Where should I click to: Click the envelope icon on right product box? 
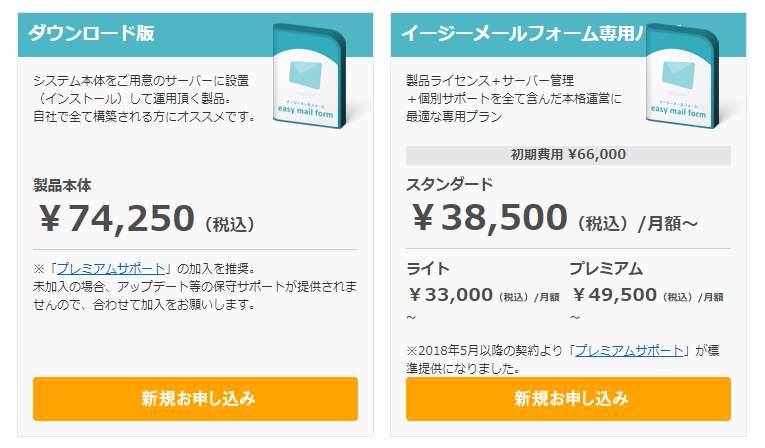pos(678,75)
